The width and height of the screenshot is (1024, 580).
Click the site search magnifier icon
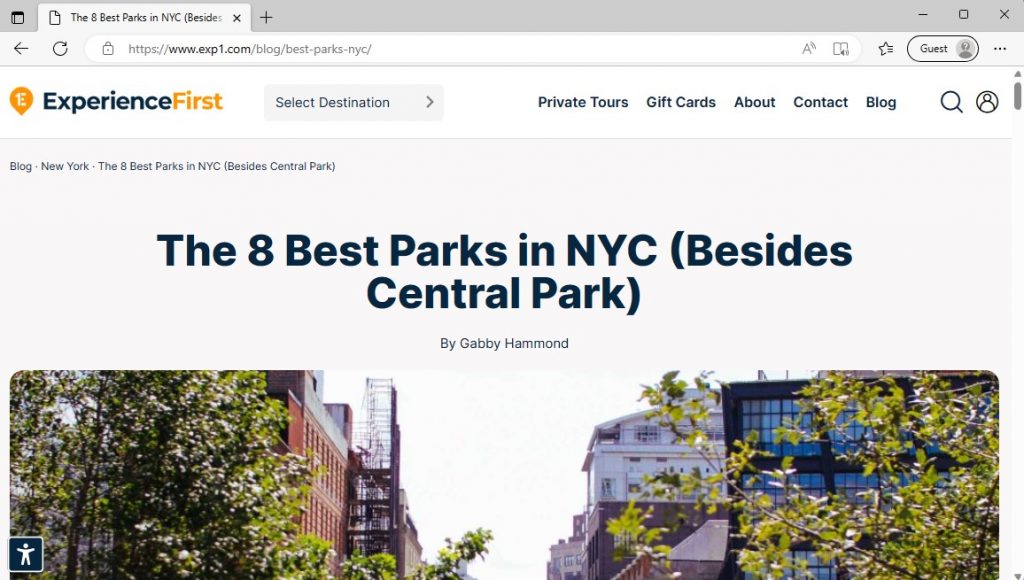(x=951, y=102)
